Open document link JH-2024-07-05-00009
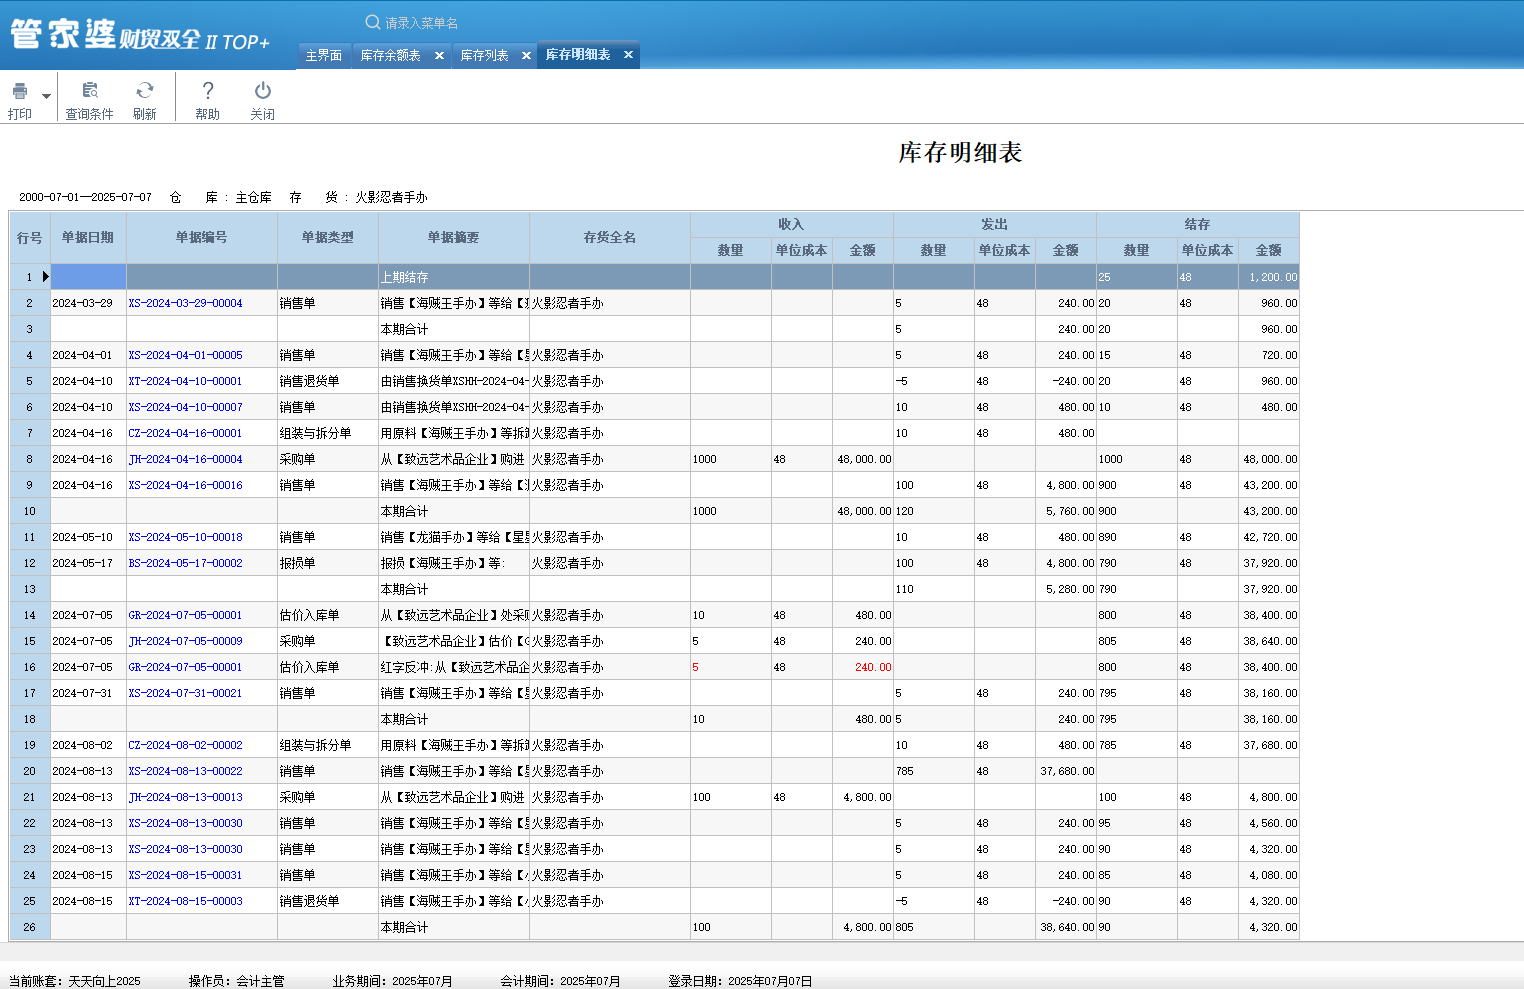 tap(186, 641)
